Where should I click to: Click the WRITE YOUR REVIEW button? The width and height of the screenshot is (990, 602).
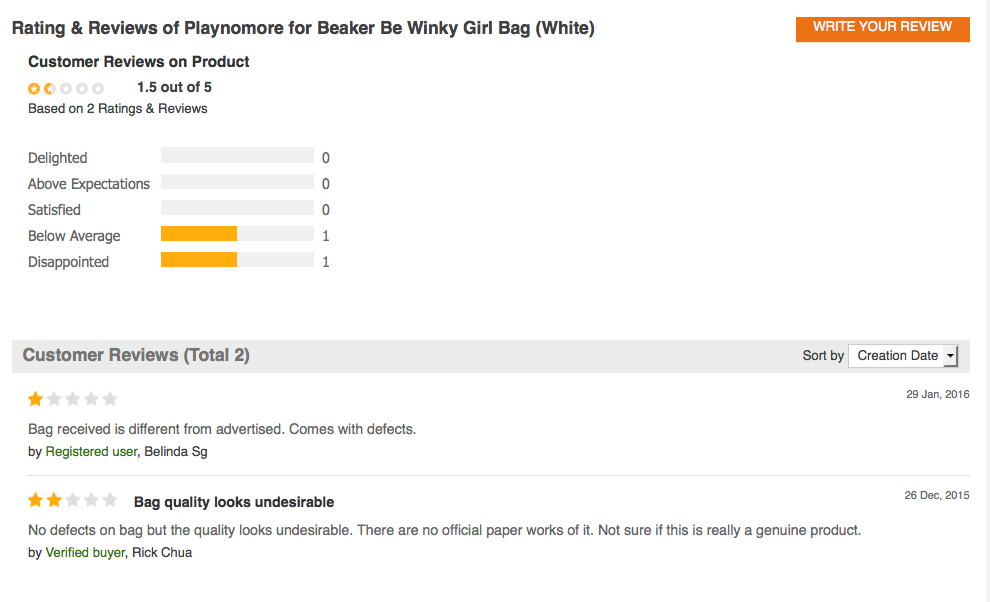click(x=881, y=27)
